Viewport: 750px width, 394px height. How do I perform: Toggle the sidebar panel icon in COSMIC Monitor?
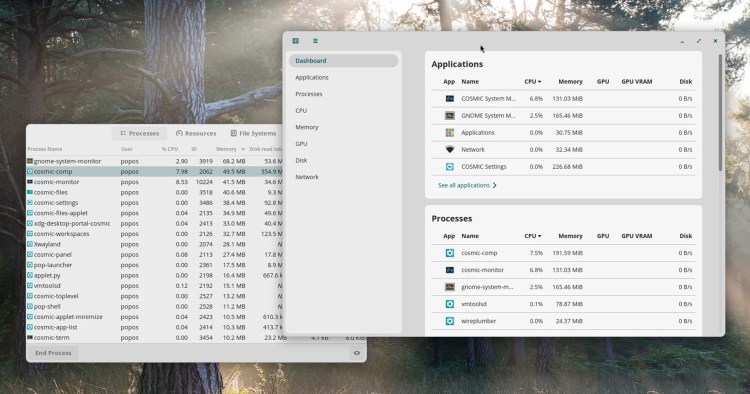click(296, 41)
